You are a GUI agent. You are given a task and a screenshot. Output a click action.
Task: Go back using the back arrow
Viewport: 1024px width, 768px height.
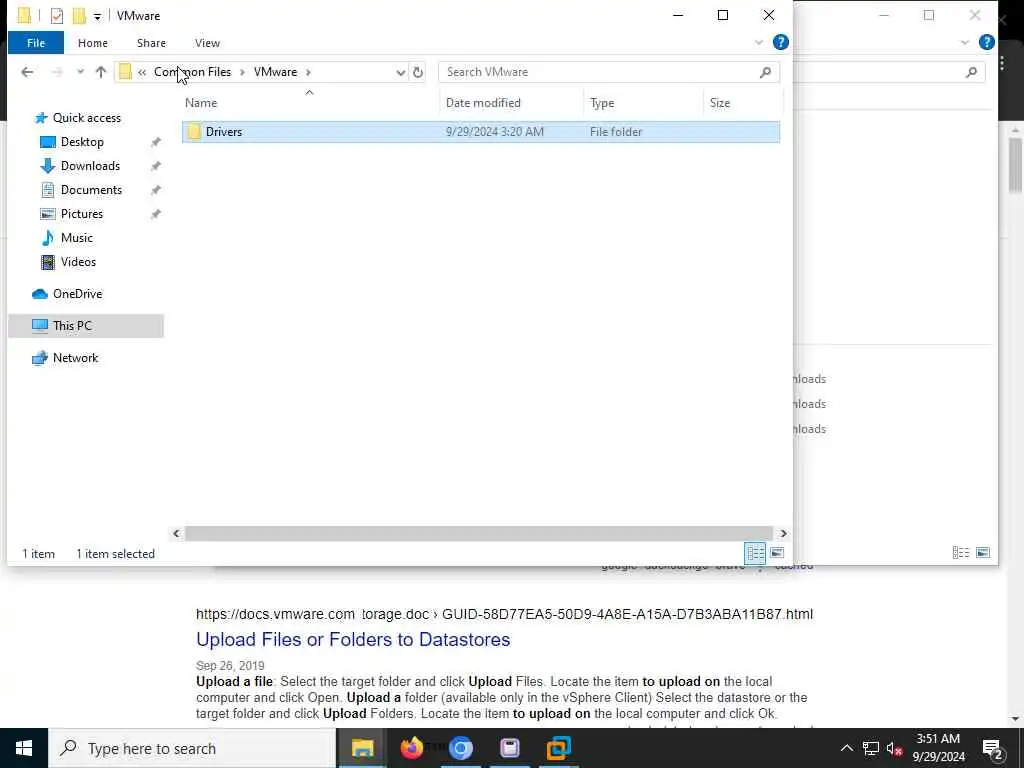point(27,72)
